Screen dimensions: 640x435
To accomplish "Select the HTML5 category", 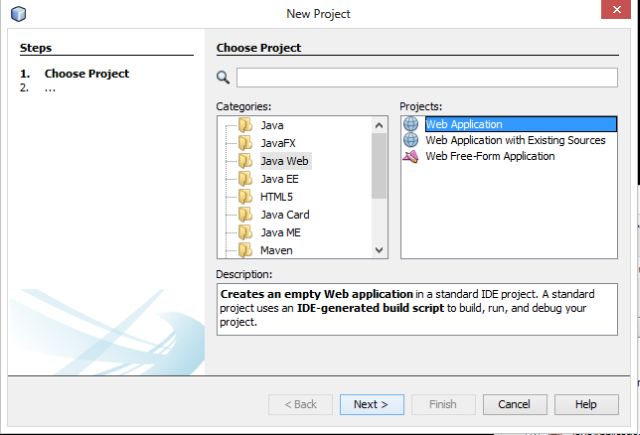I will pyautogui.click(x=276, y=197).
